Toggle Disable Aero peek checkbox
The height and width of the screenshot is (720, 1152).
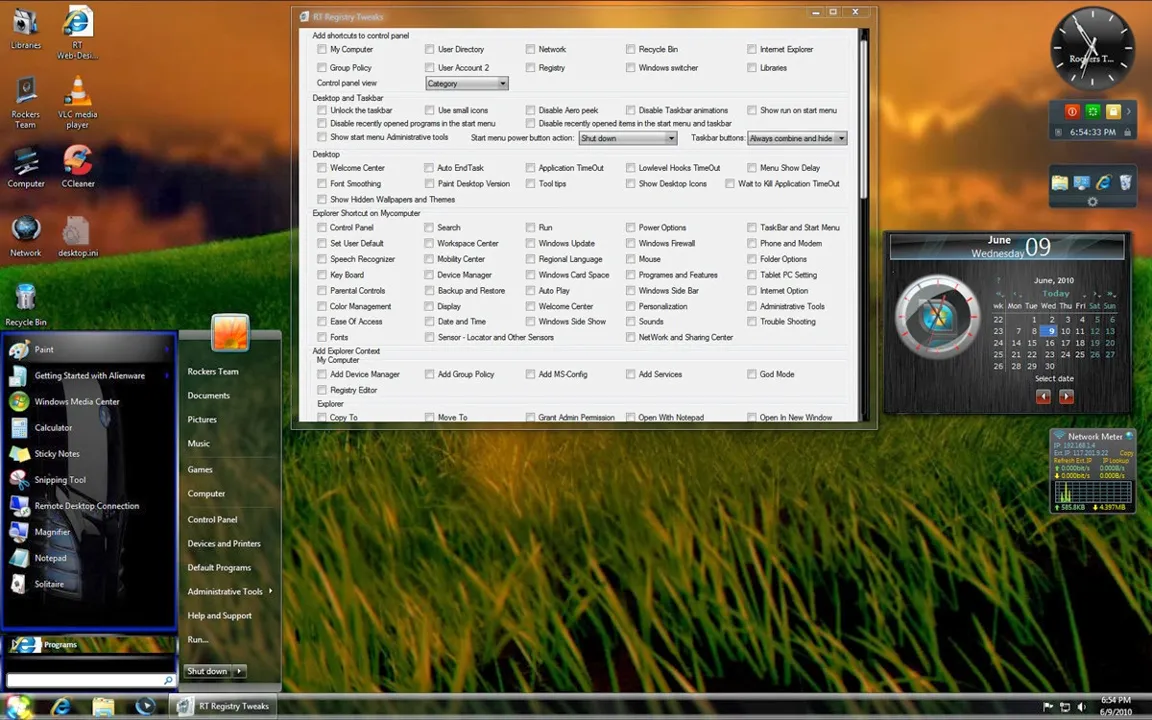click(x=530, y=110)
